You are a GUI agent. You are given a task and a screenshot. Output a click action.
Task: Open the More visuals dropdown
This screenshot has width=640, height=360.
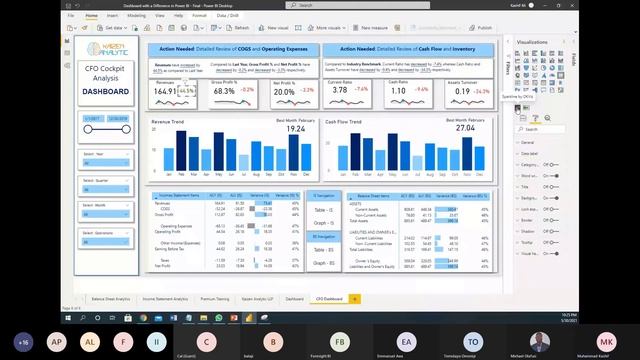(326, 28)
